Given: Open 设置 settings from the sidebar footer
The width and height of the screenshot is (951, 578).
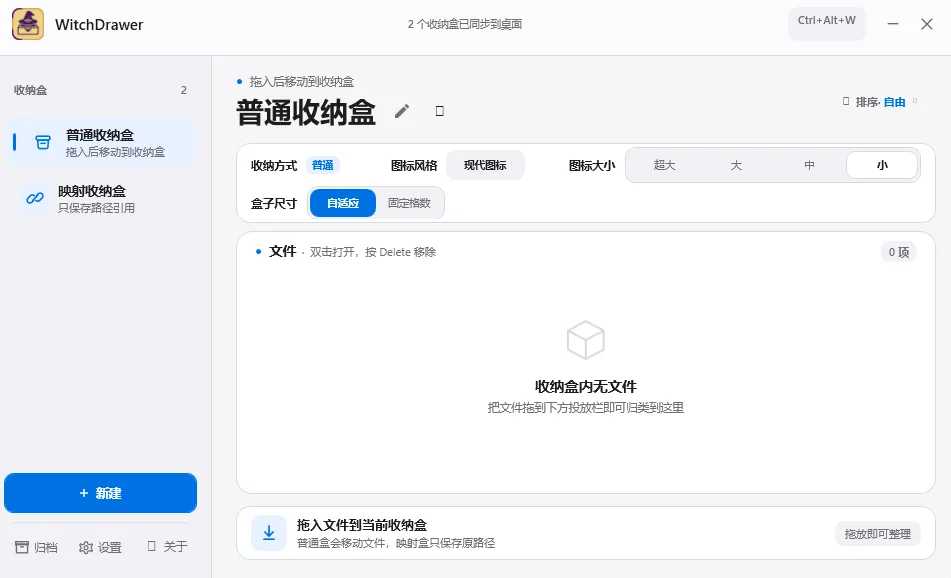Looking at the screenshot, I should coord(100,547).
